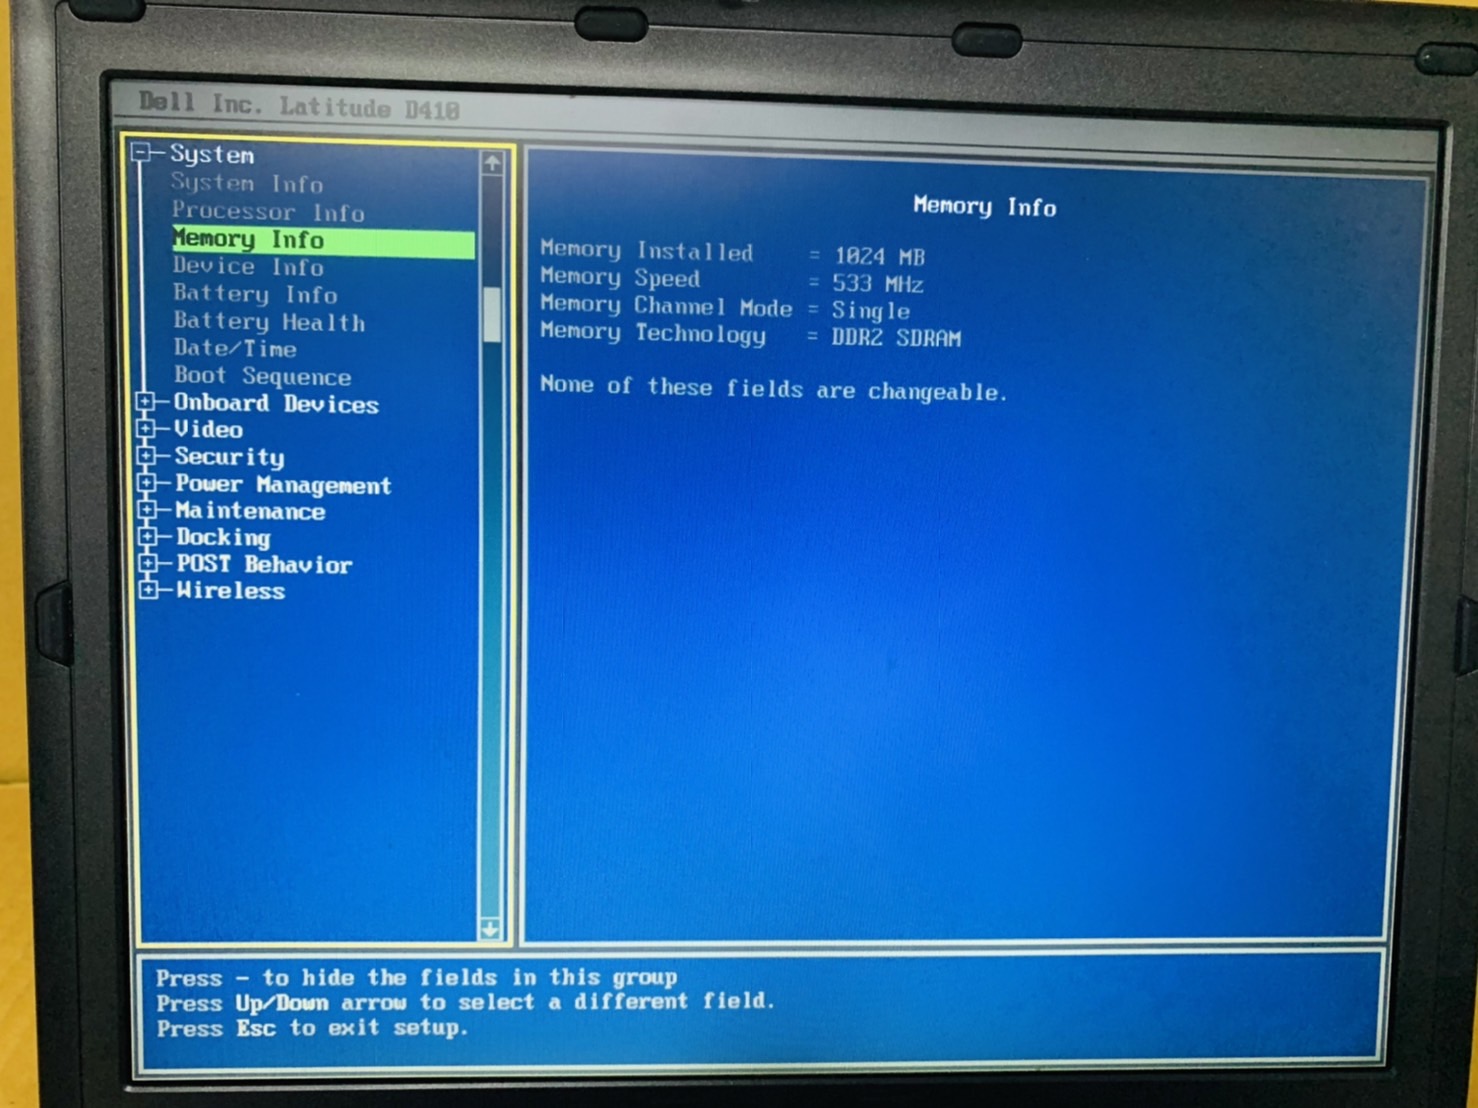1478x1108 pixels.
Task: Expand the Security group
Action: point(147,456)
